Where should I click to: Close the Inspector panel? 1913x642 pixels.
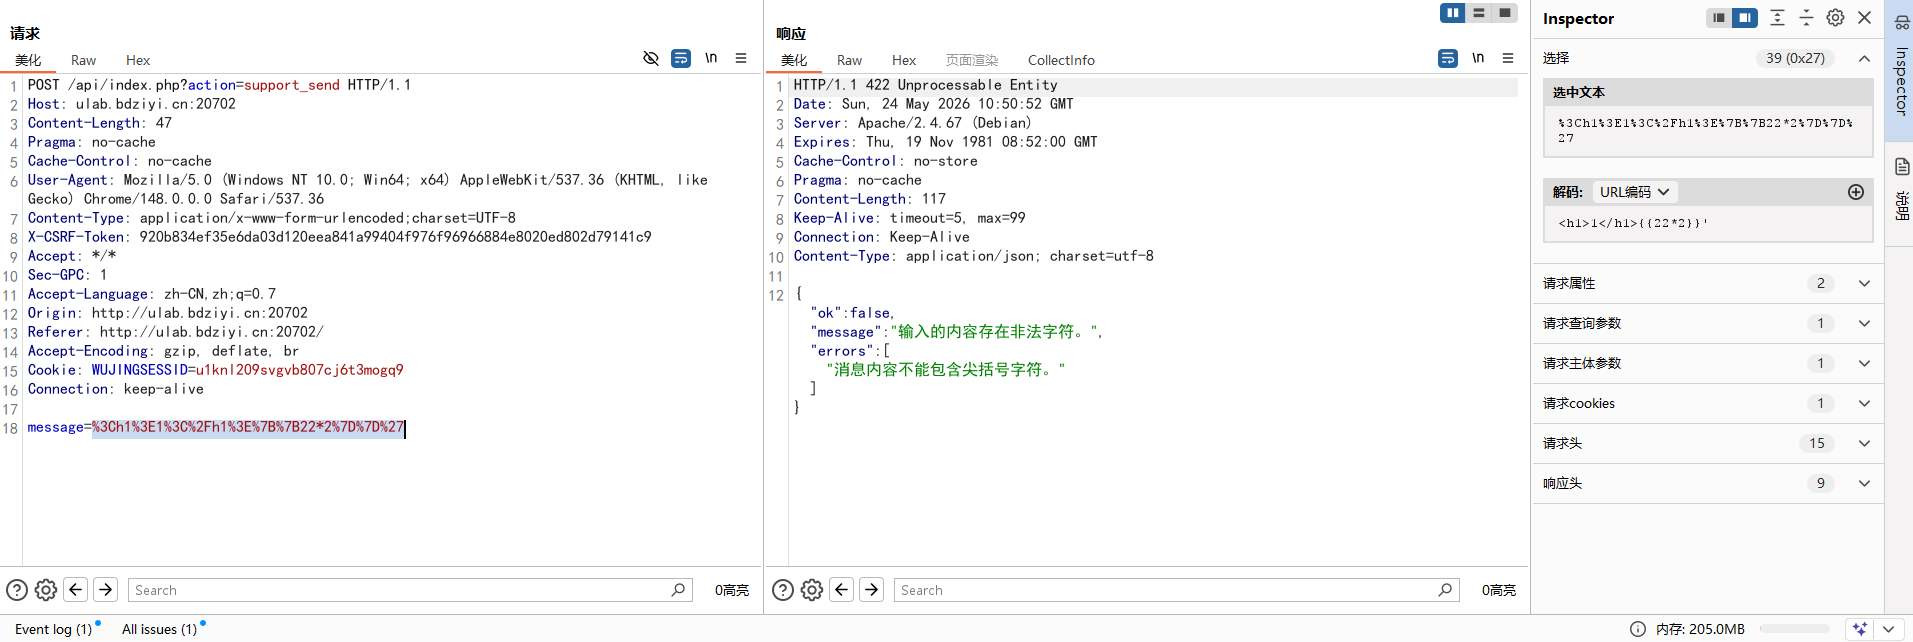pyautogui.click(x=1865, y=18)
